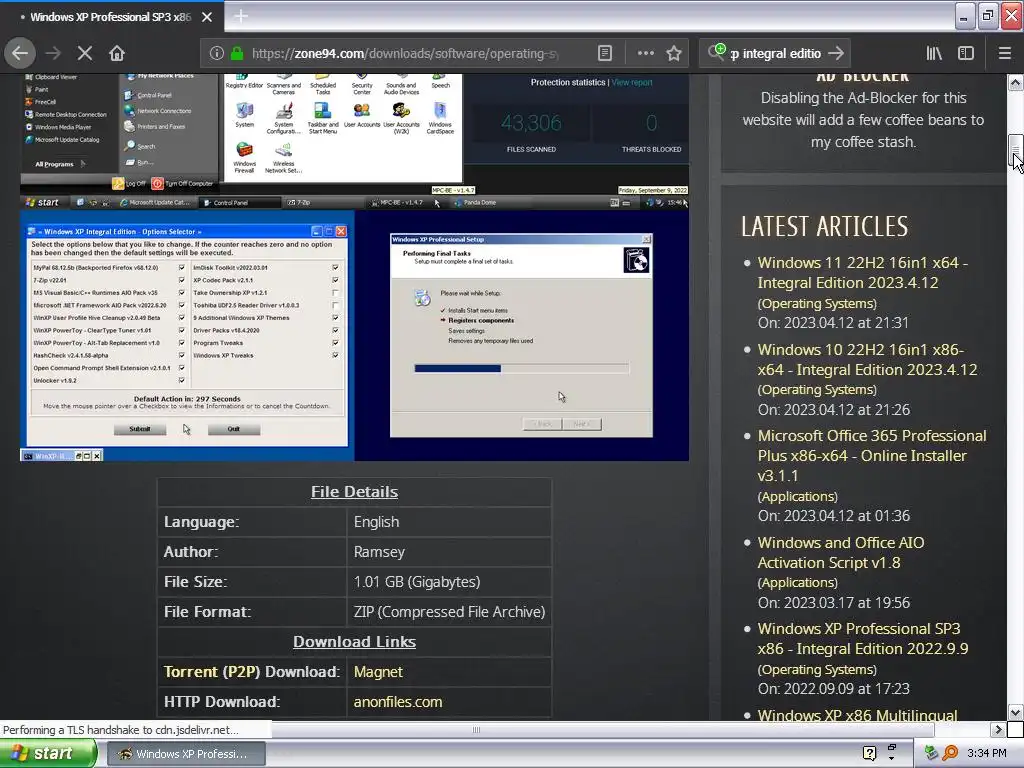The width and height of the screenshot is (1024, 768).
Task: Click the Options Selector setup screenshot thumbnail
Action: tap(187, 336)
